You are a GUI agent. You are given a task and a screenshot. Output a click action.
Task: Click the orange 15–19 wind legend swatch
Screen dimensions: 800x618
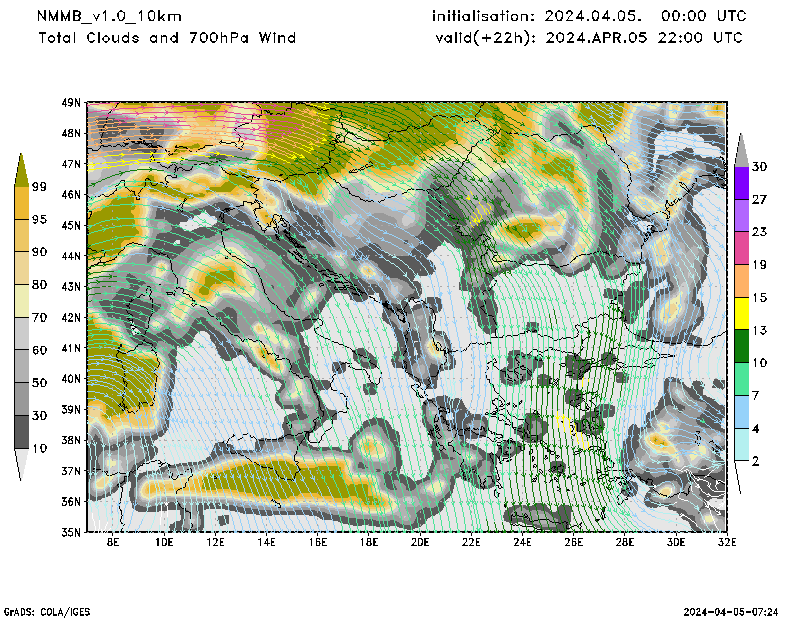[x=742, y=281]
